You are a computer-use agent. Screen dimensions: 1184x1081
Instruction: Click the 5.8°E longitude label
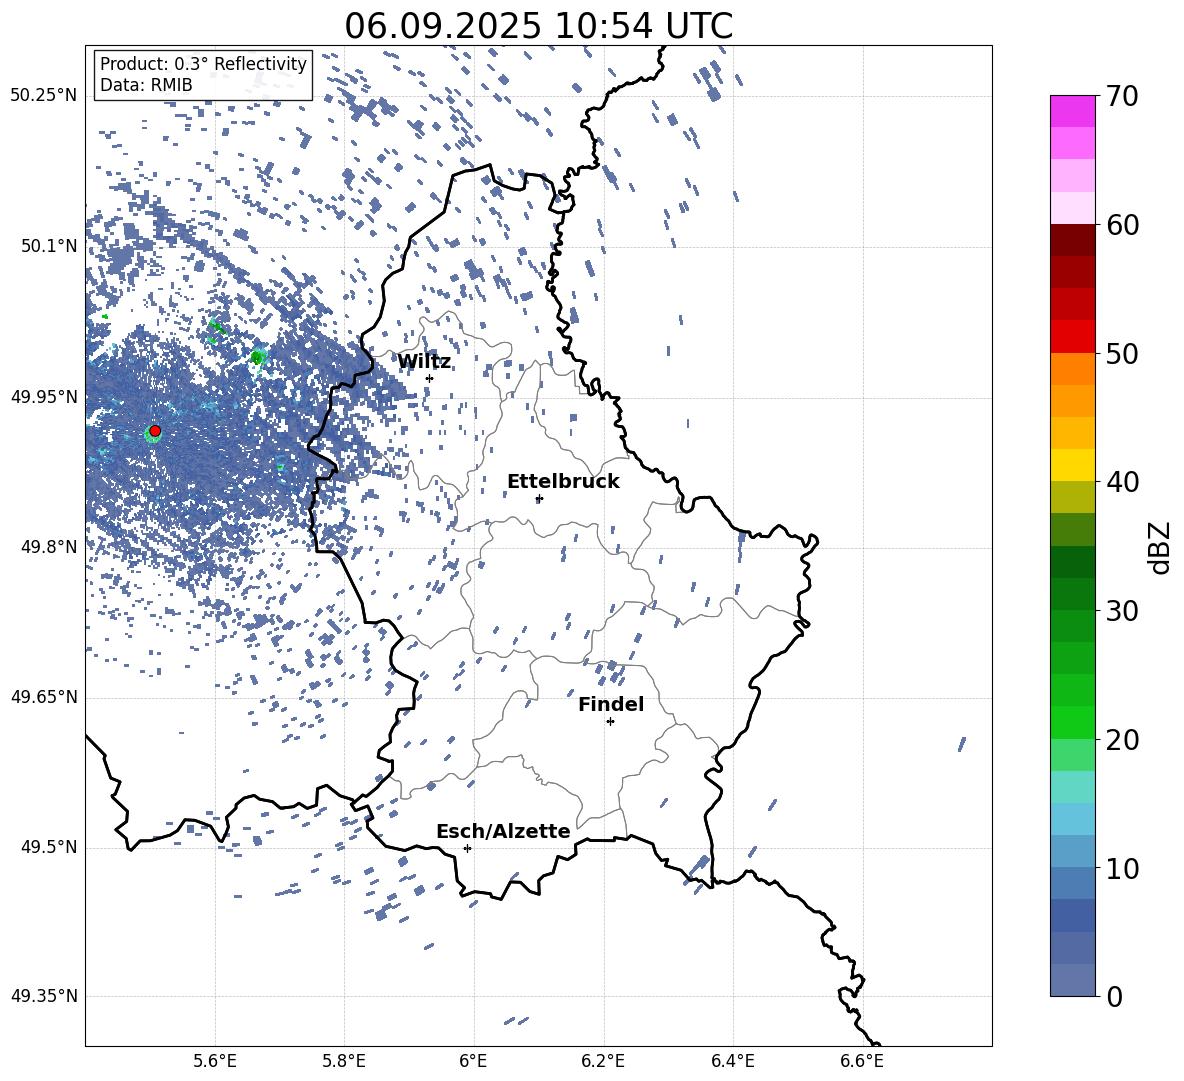[x=344, y=1061]
